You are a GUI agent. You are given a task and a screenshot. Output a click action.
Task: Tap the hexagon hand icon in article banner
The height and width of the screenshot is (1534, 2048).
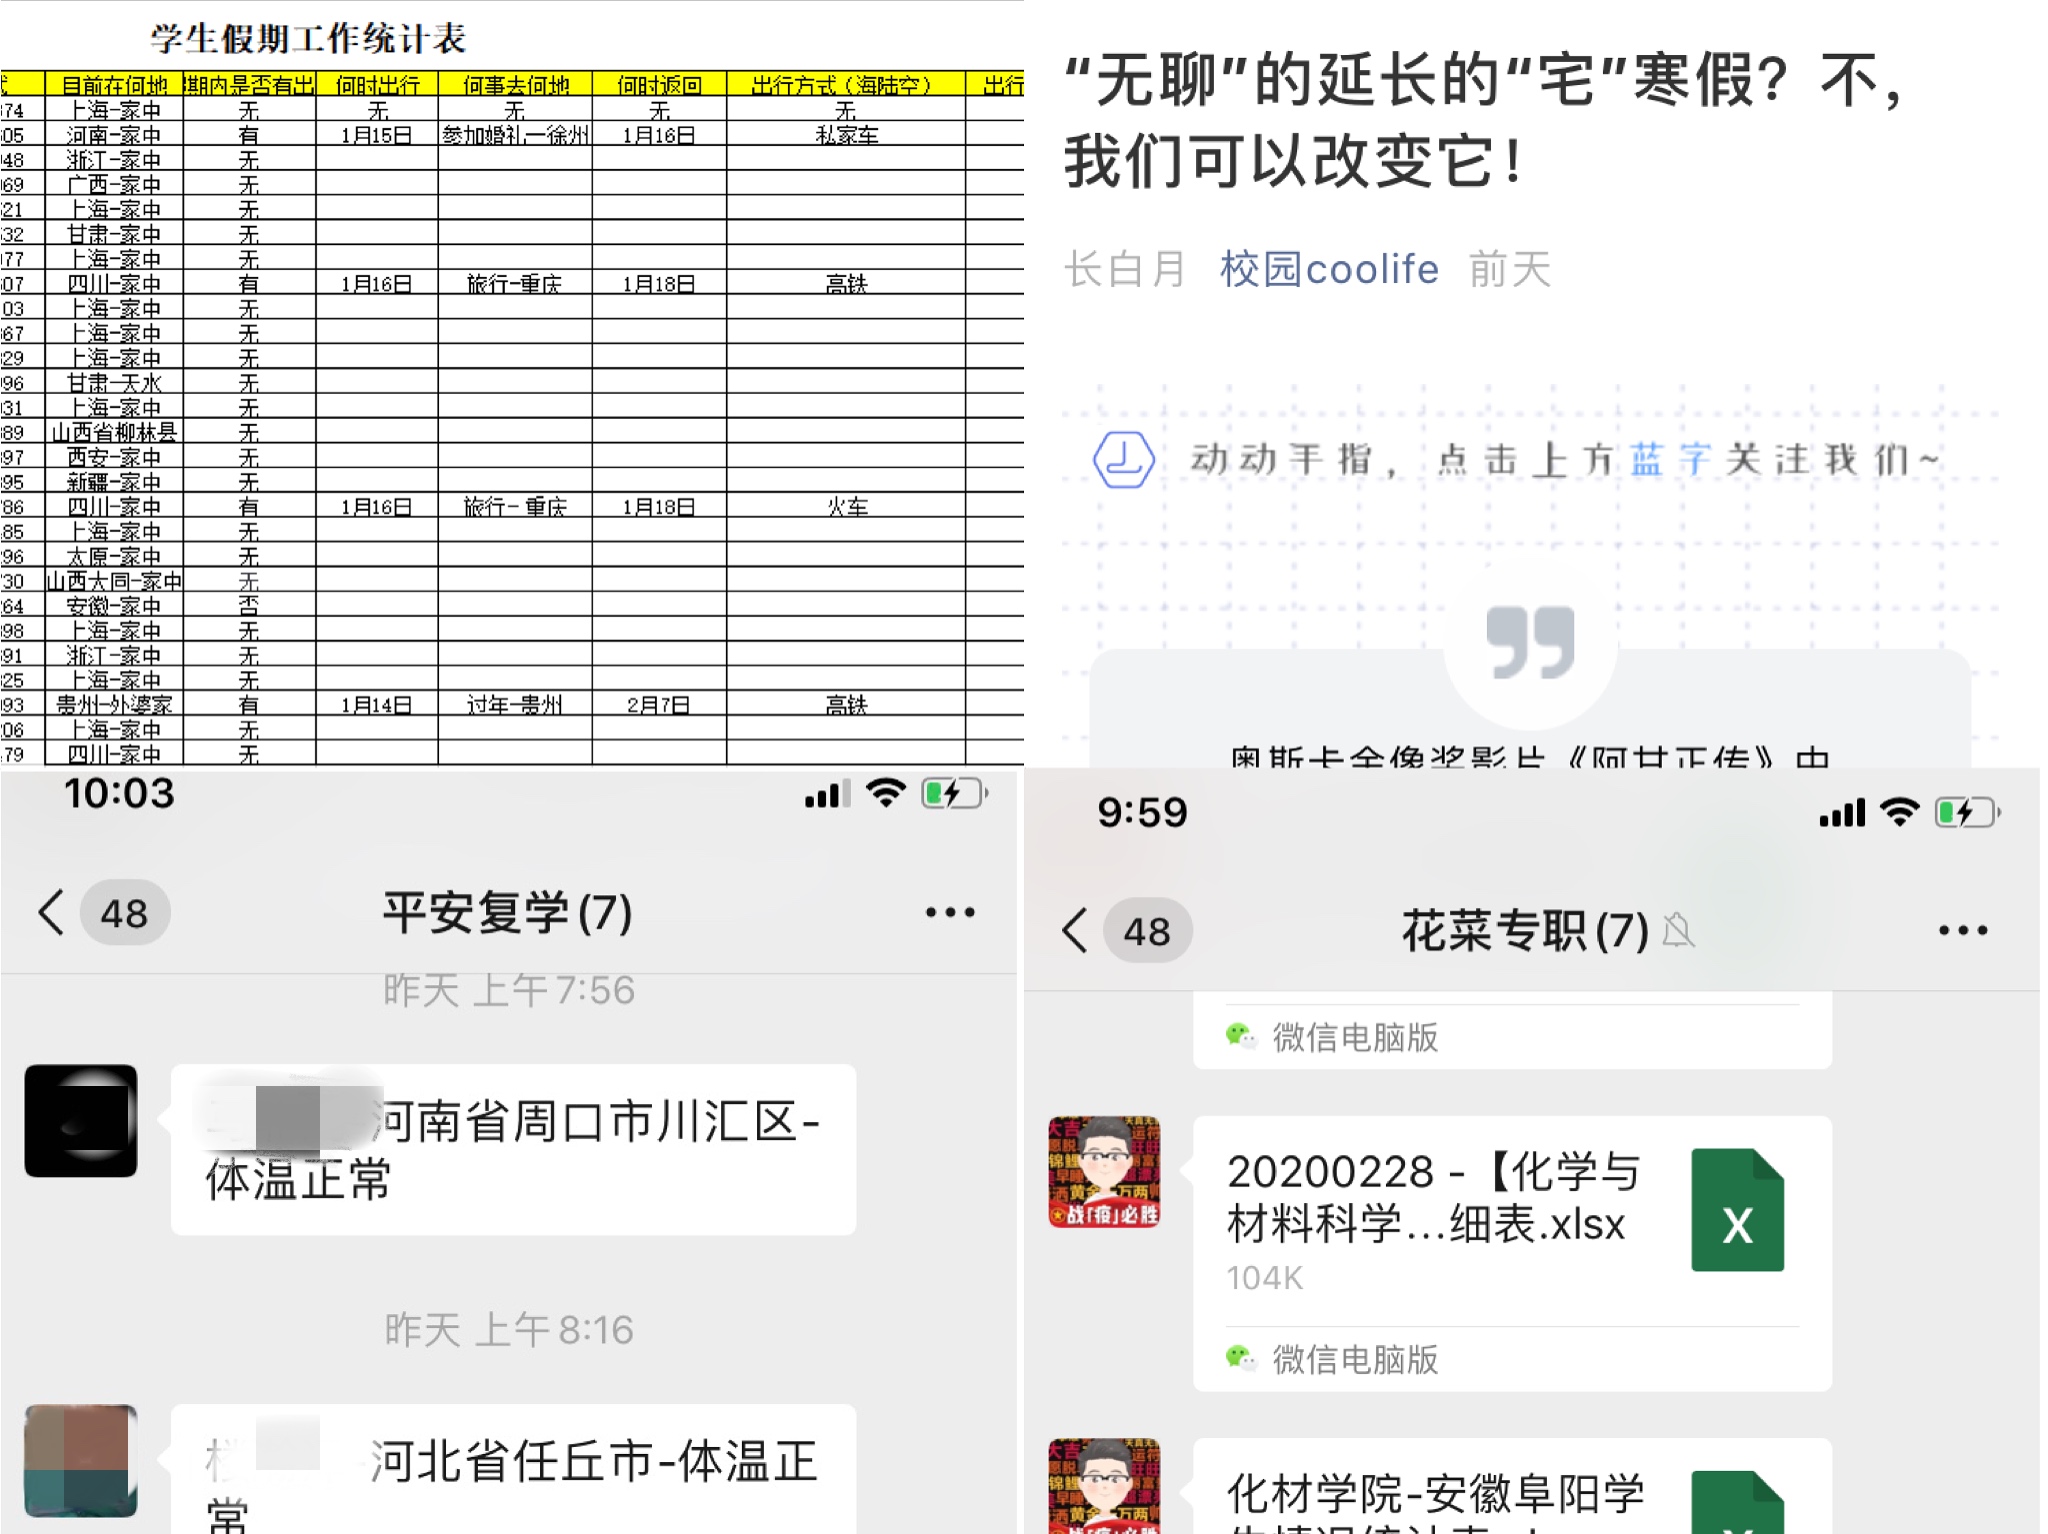[x=1123, y=460]
